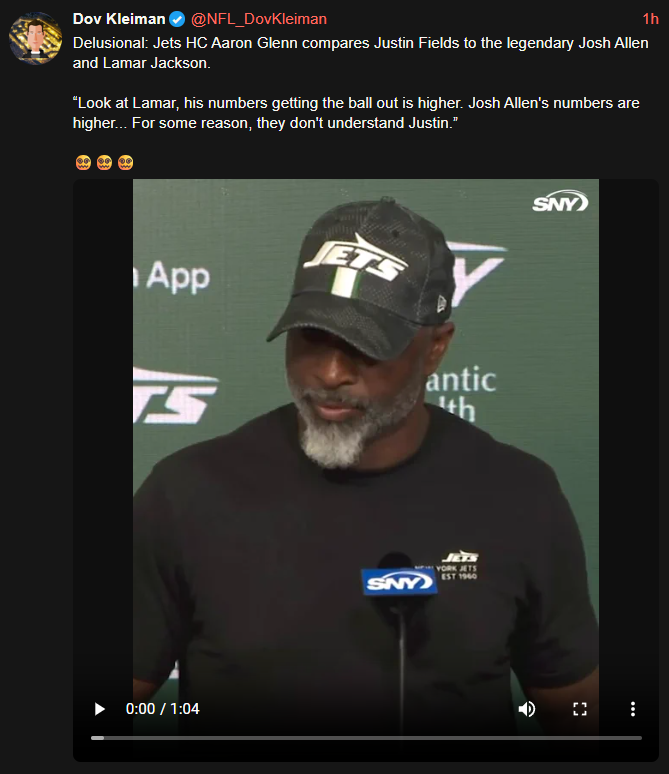
Task: Play the press conference video
Action: 99,709
